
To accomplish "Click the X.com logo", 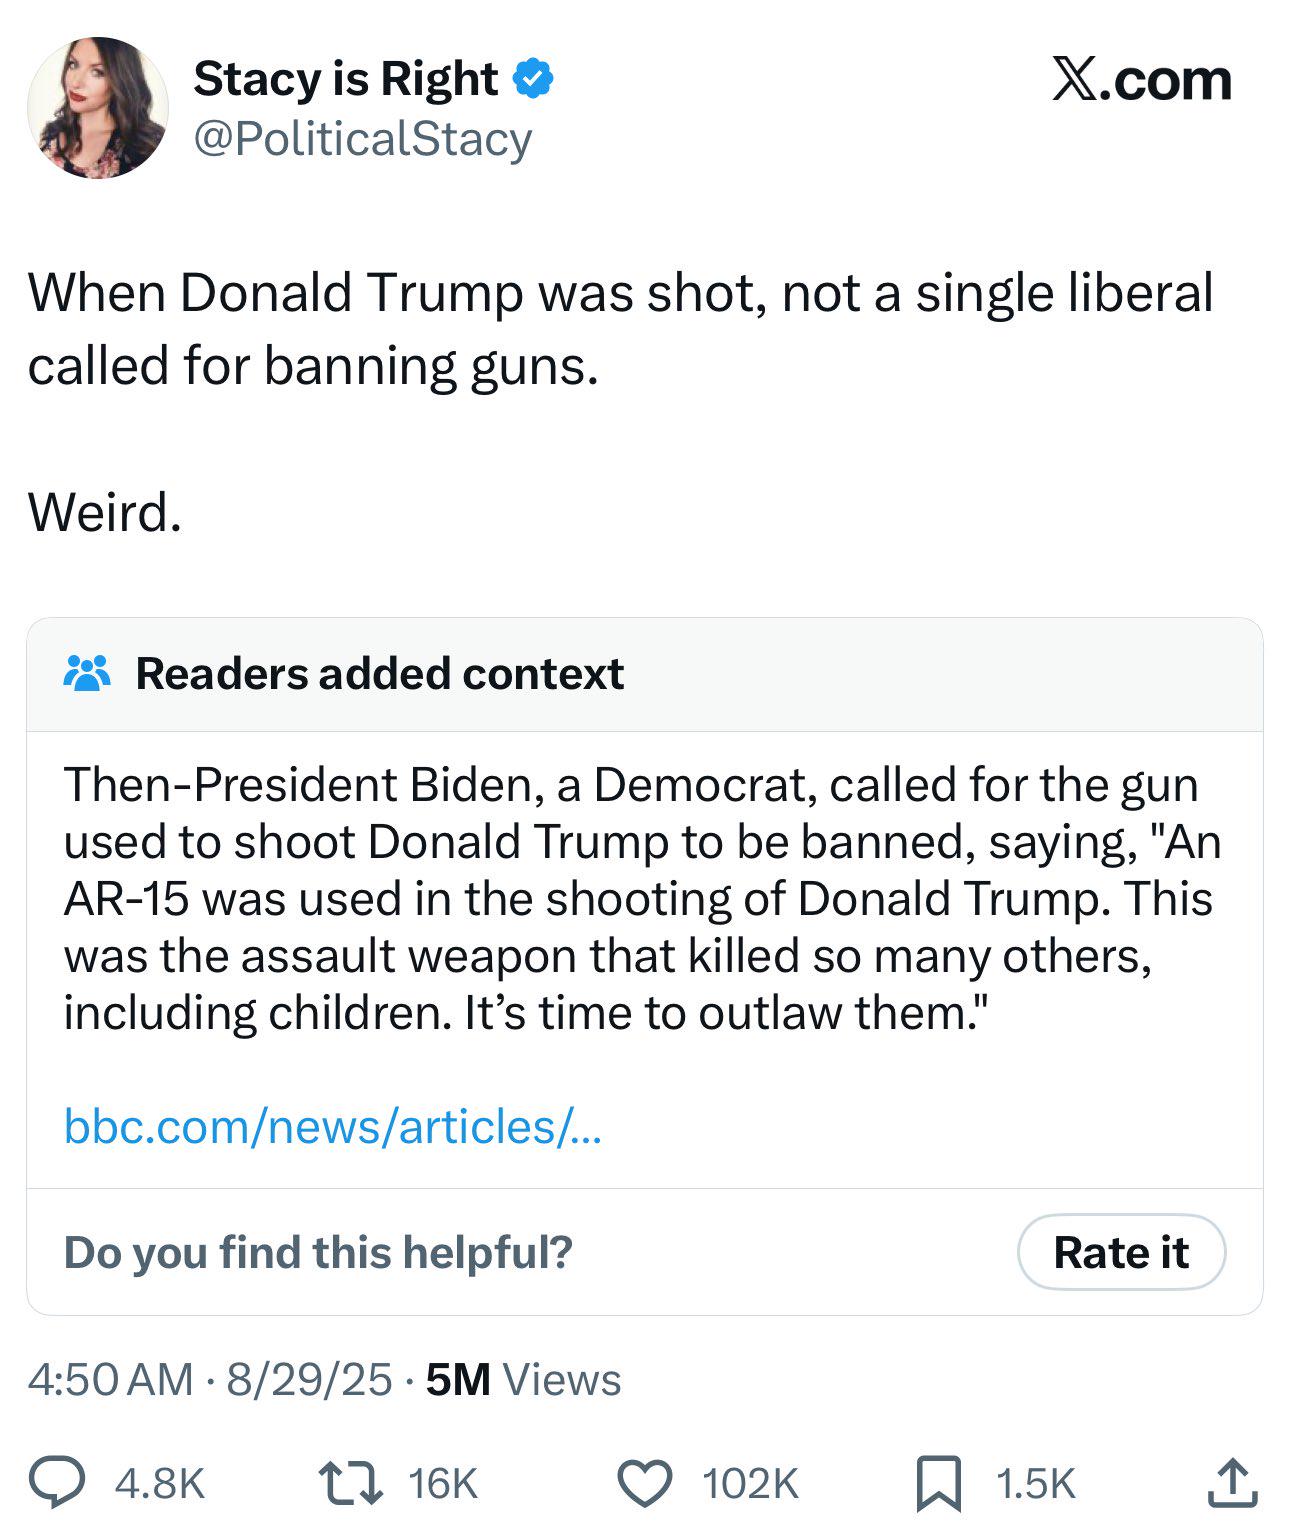I will [x=1141, y=80].
